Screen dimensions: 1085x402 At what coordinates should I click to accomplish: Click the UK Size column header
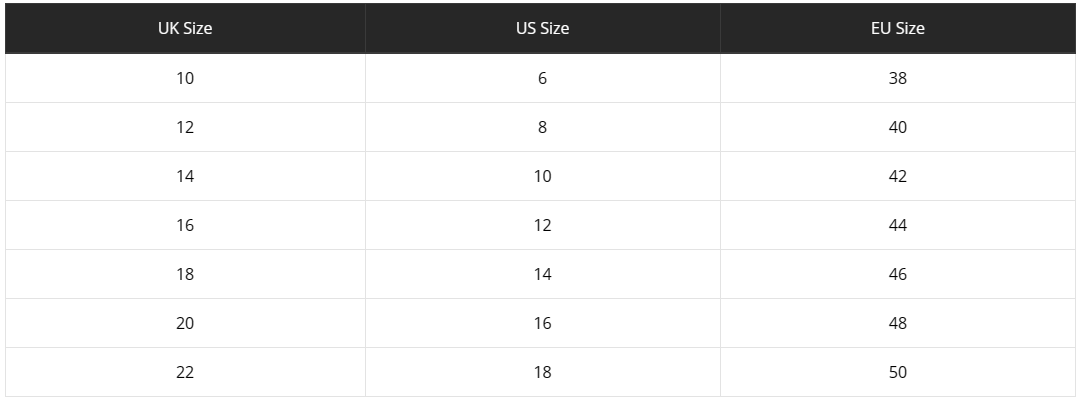185,28
